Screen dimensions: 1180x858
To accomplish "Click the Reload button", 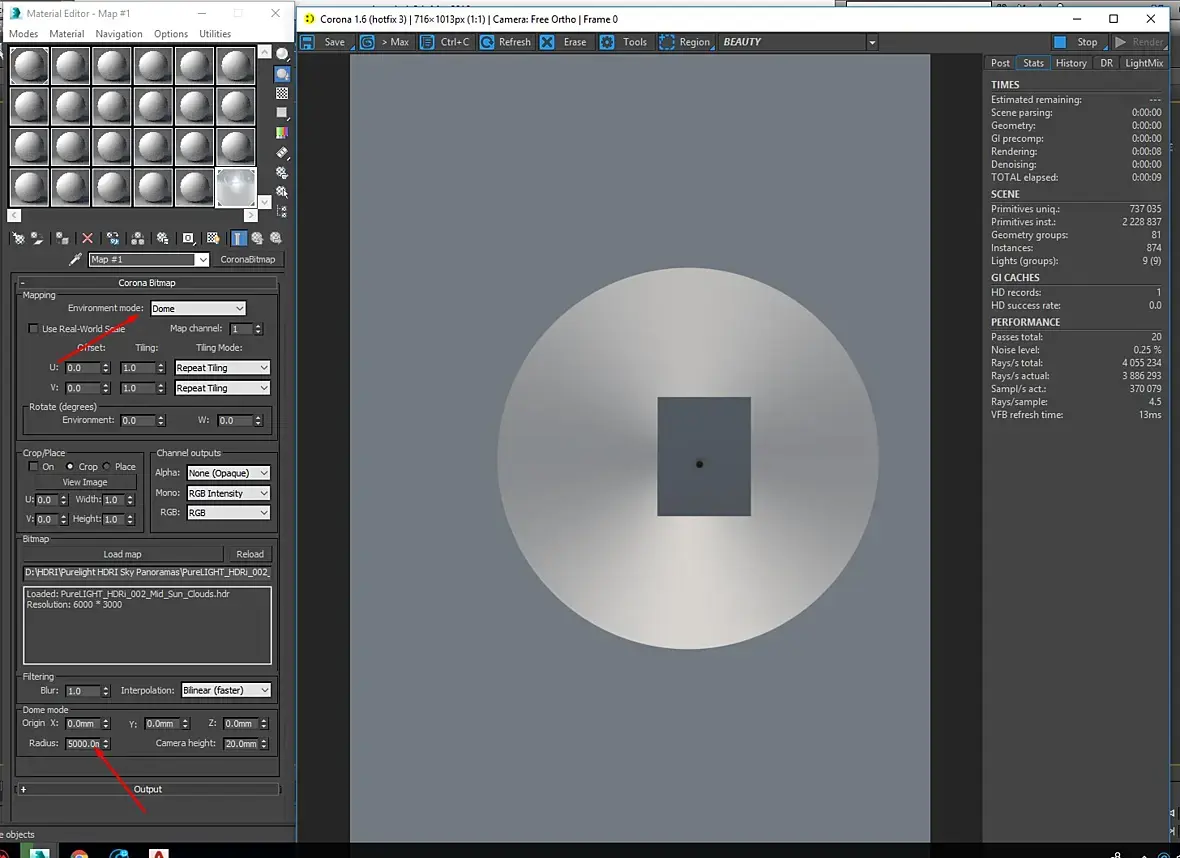I will [x=250, y=555].
